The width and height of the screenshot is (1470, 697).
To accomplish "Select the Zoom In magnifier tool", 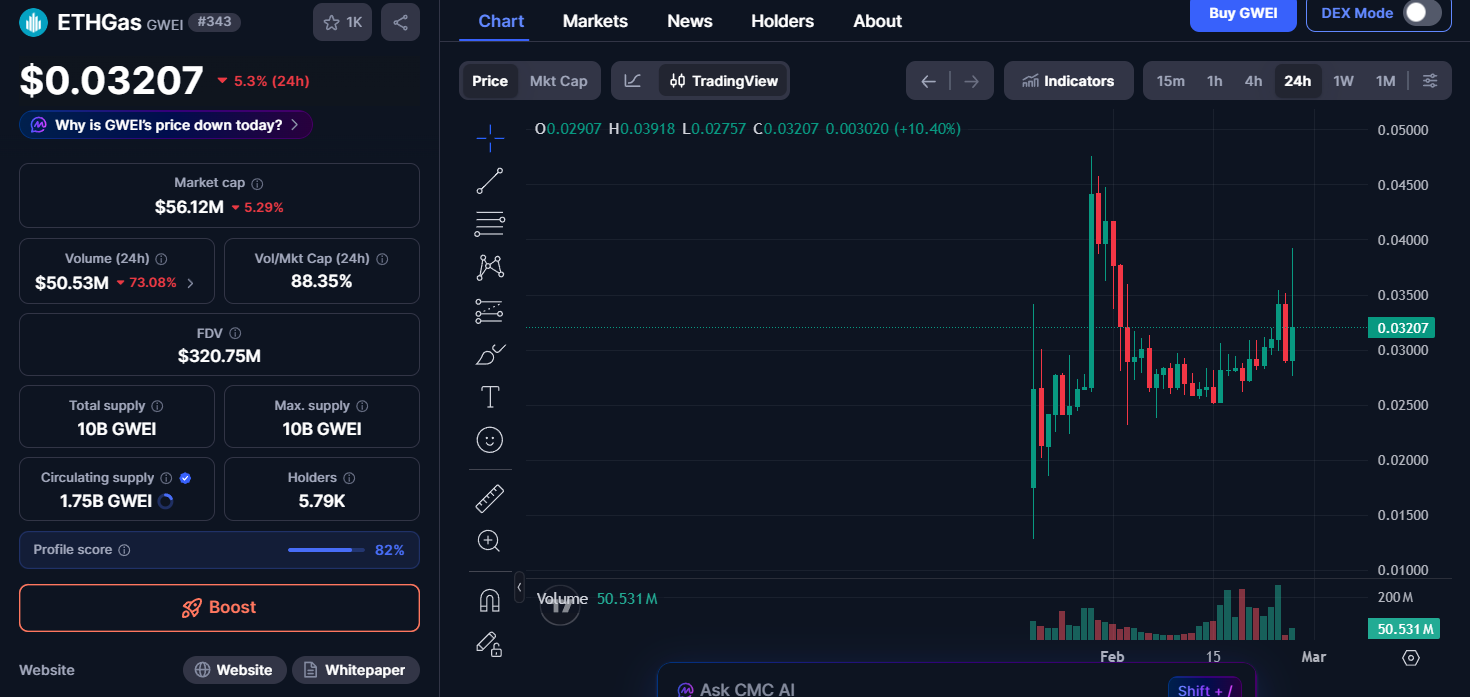I will [490, 540].
